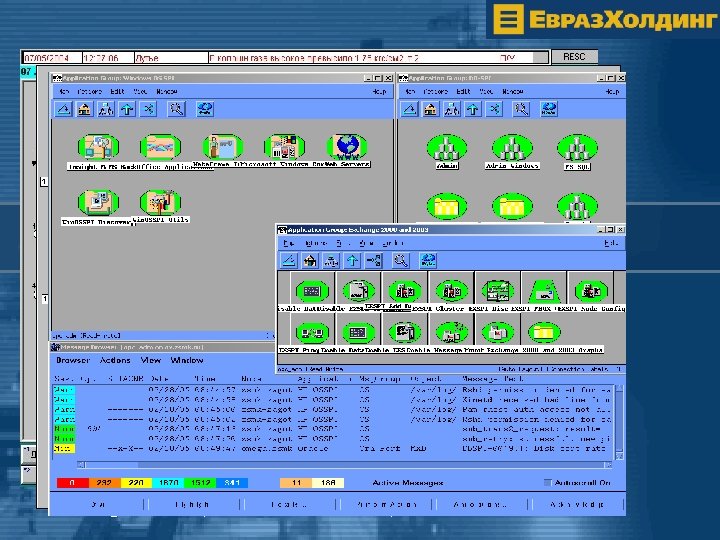Open Exchange 2000 and 2003 Graphs folder
Viewport: 720px width, 540px height.
pos(544,332)
